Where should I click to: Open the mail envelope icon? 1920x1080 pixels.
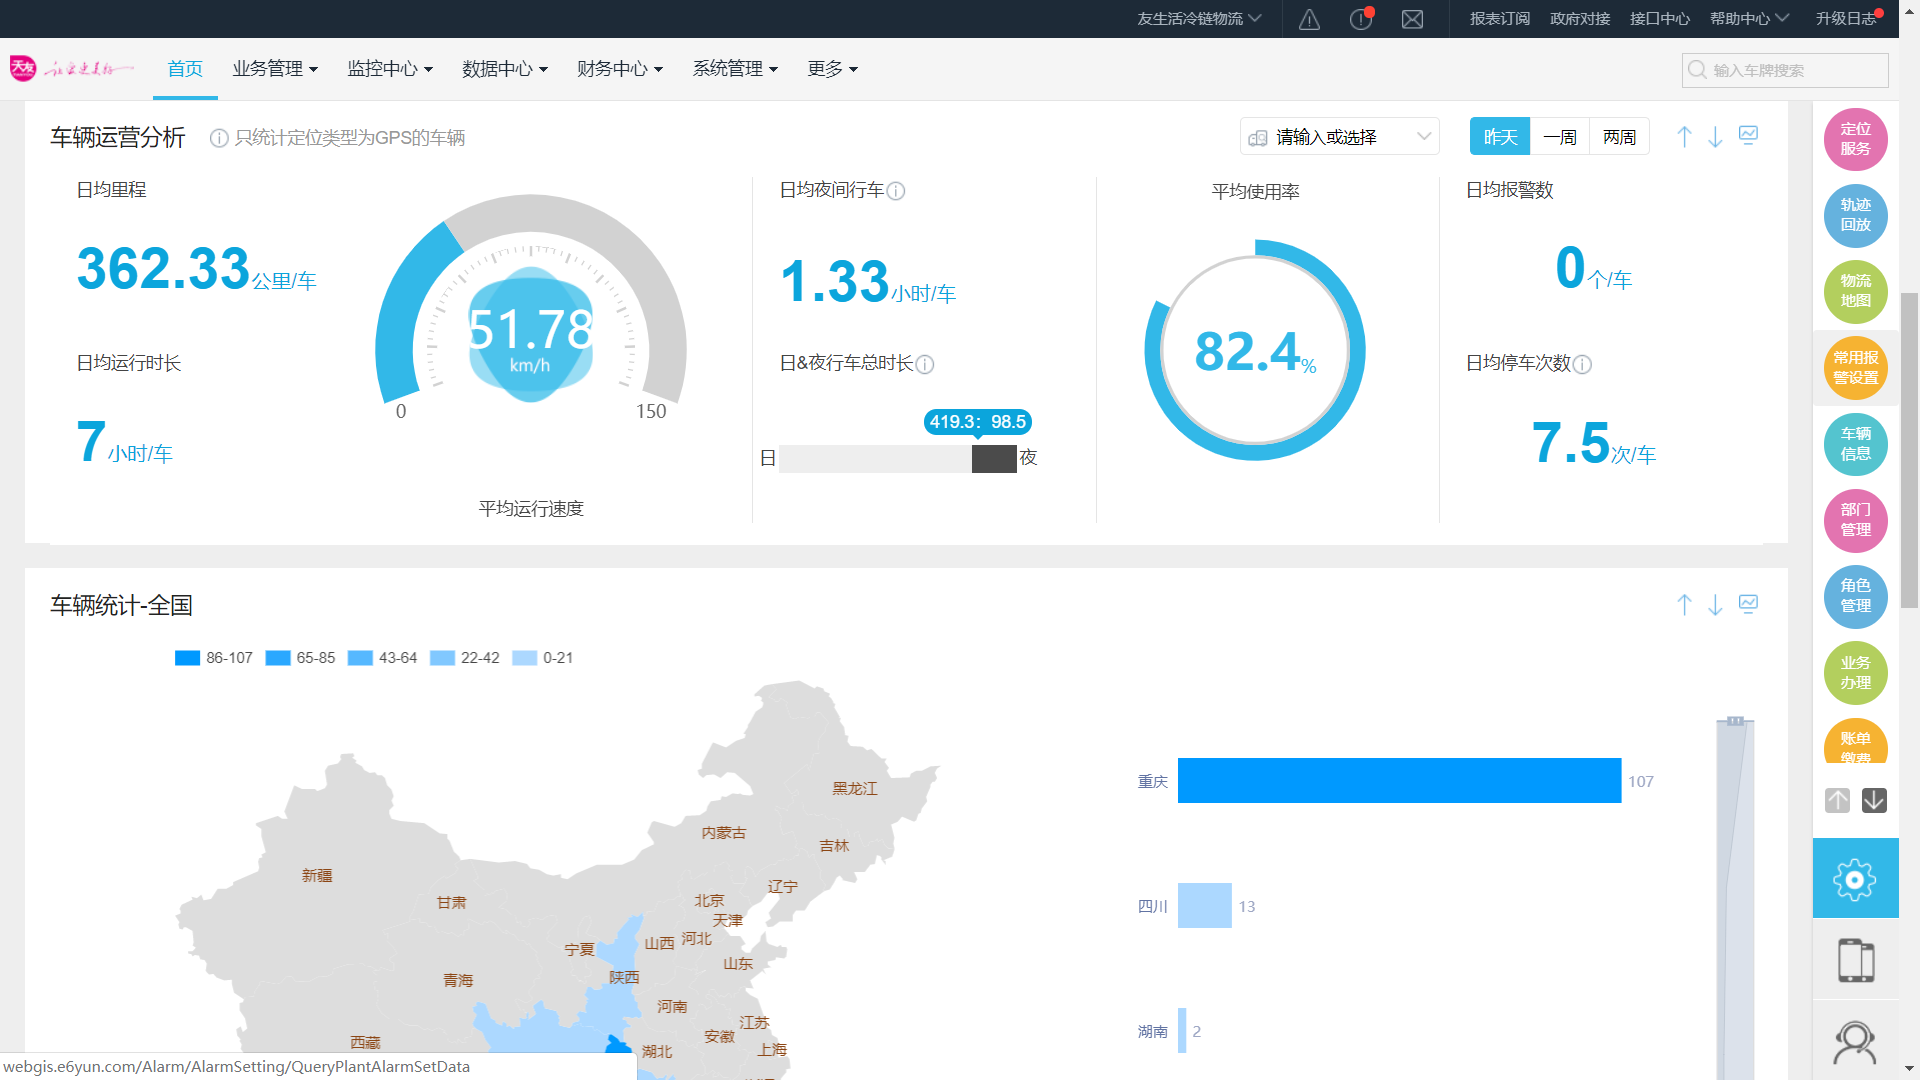click(1412, 19)
